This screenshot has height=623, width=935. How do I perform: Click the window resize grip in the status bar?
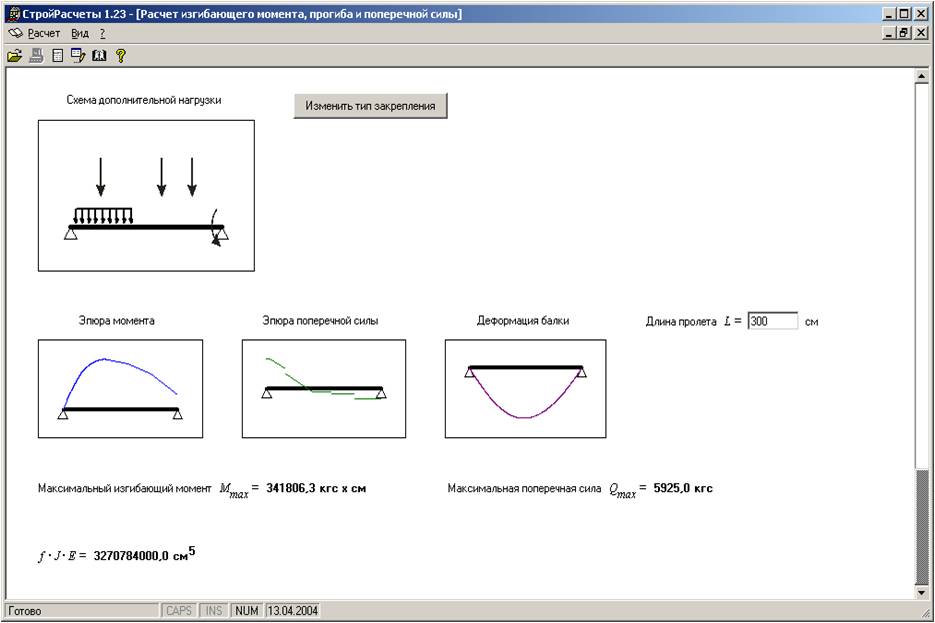[924, 612]
